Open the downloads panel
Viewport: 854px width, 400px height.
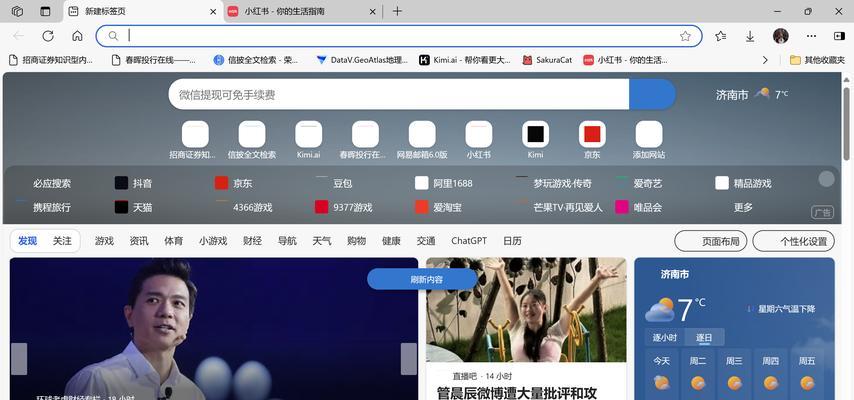click(750, 36)
